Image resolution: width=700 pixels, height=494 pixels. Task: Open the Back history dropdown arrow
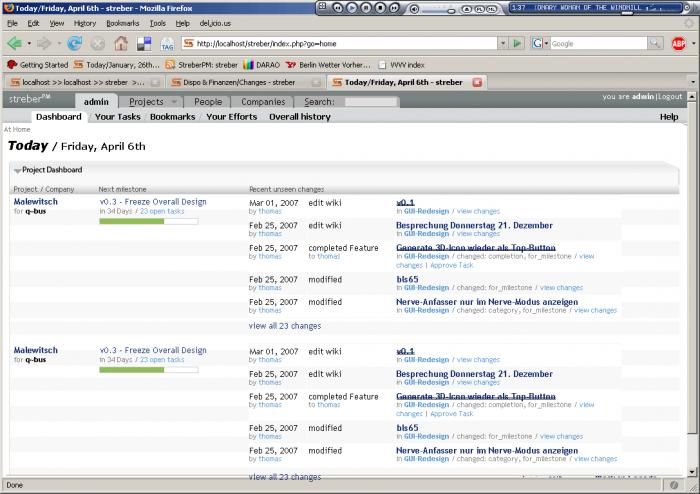click(x=29, y=44)
